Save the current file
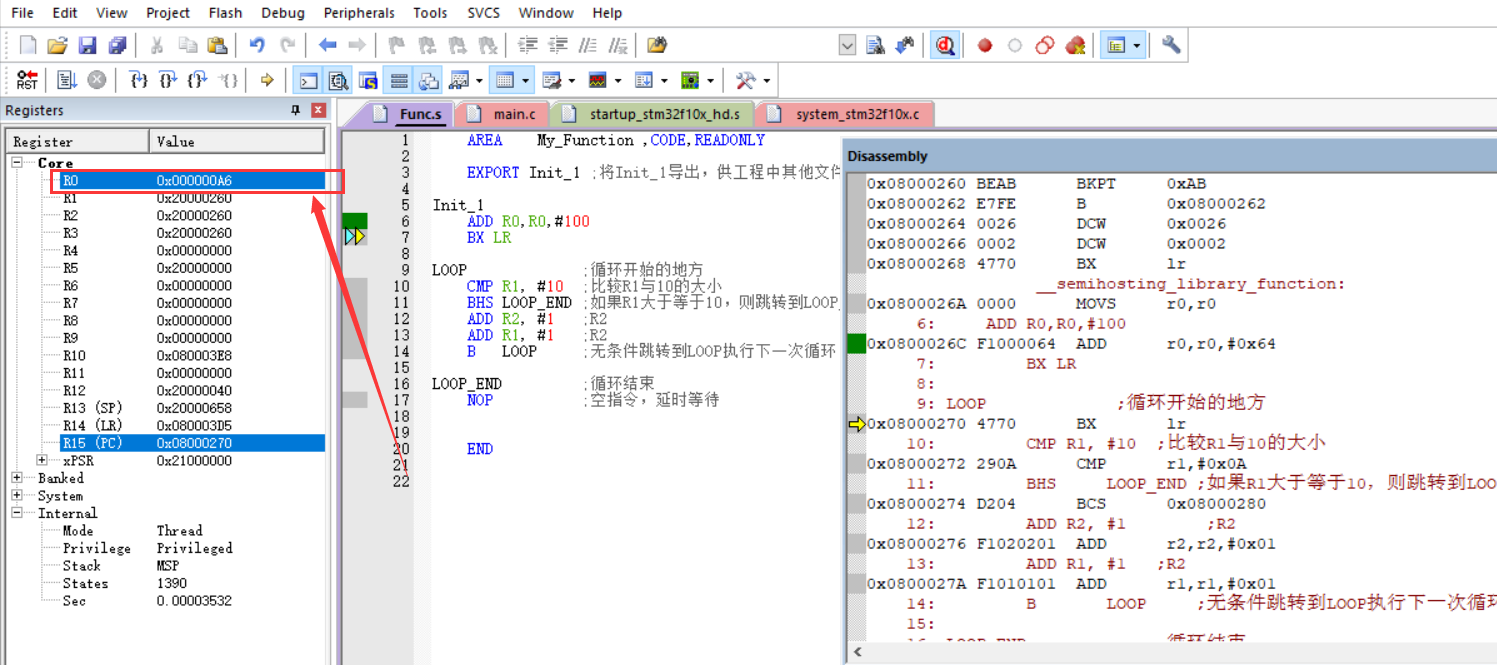This screenshot has height=665, width=1497. (87, 45)
